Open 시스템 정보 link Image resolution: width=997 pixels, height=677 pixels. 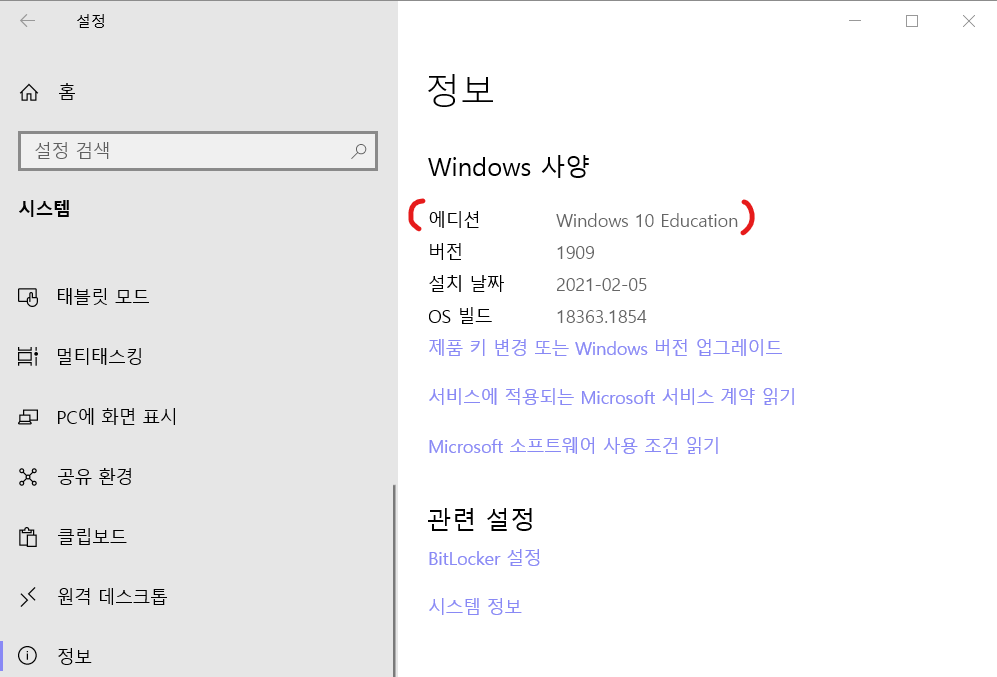tap(475, 606)
